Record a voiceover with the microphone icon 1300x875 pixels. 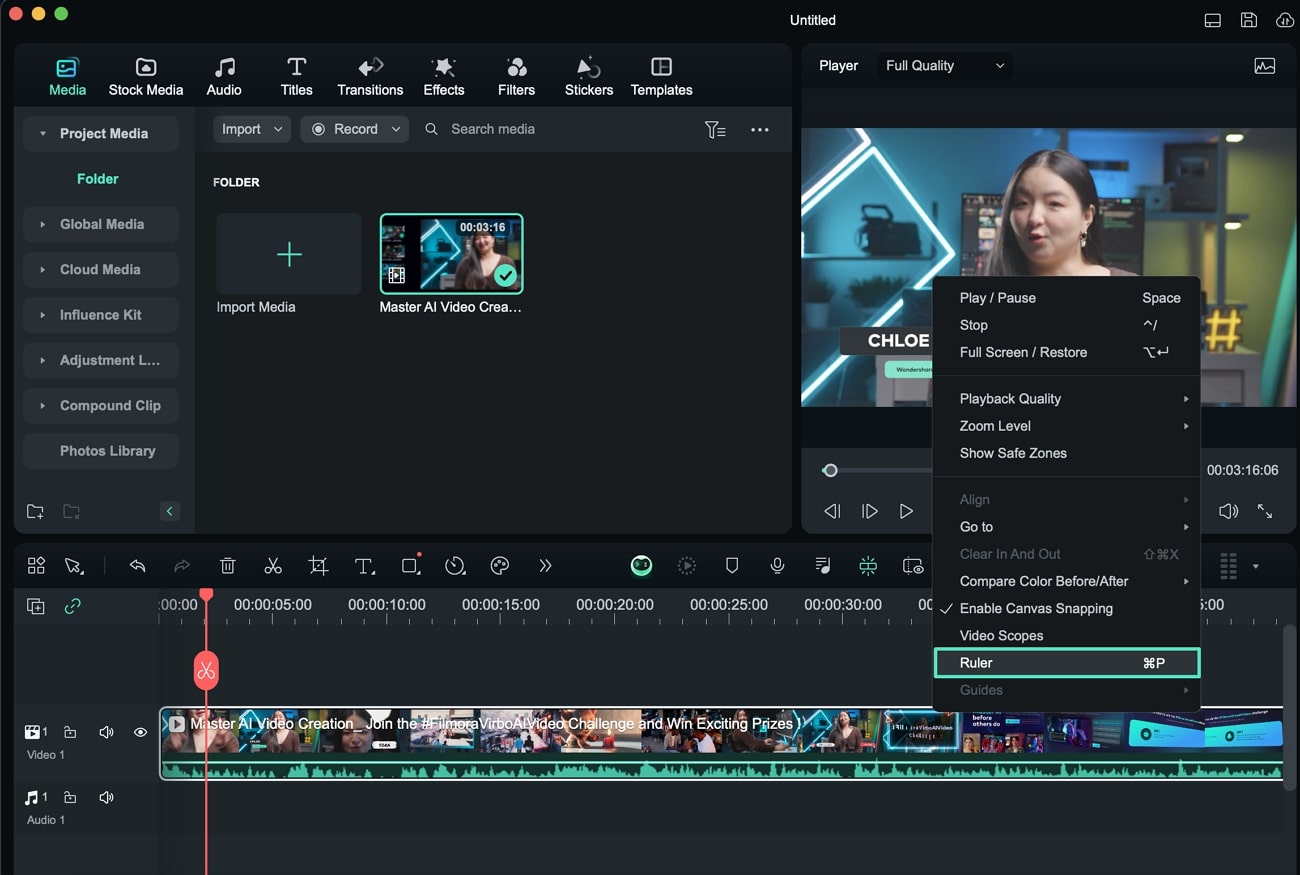[x=777, y=566]
